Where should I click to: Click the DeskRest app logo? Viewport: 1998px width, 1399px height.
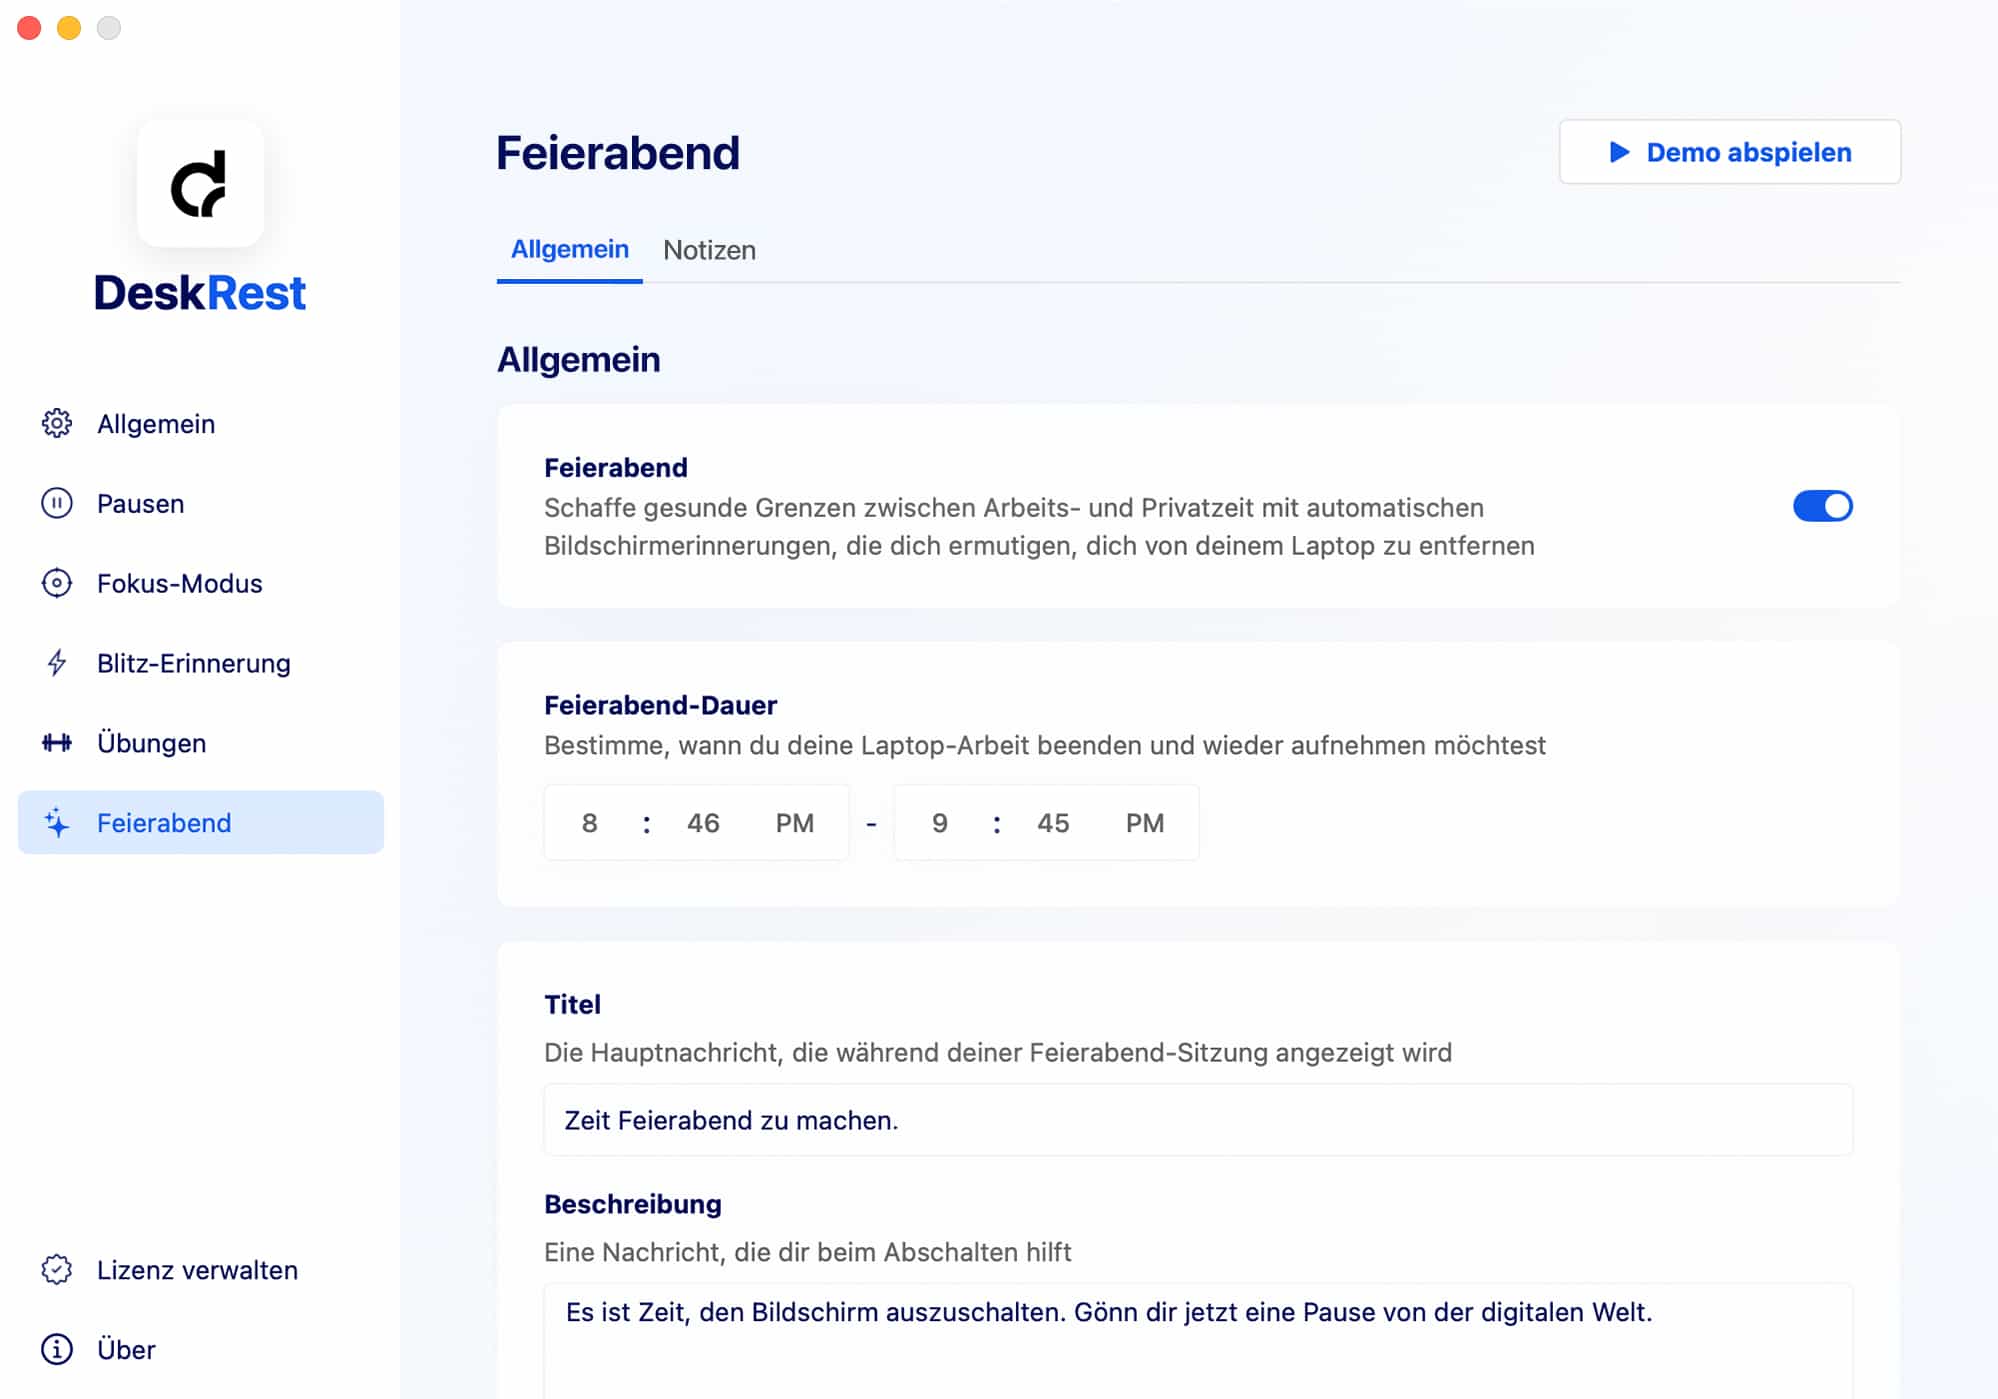coord(200,184)
